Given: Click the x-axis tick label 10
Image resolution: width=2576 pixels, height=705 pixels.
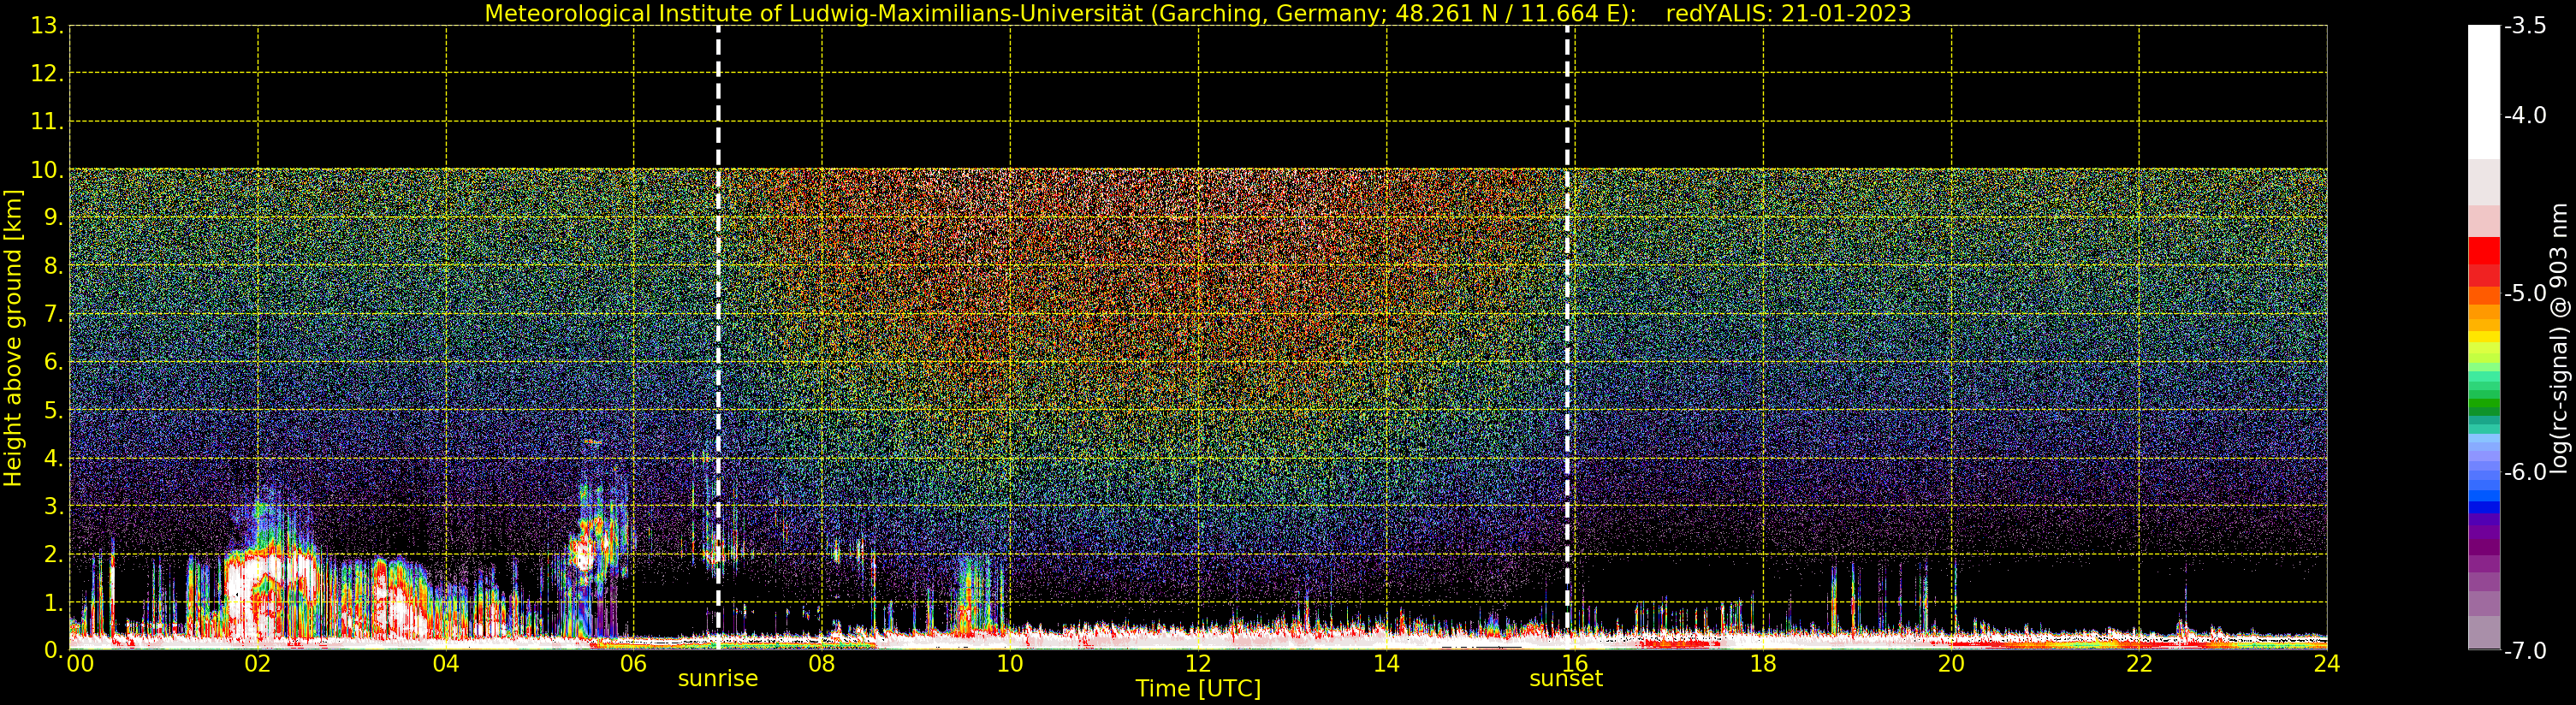Looking at the screenshot, I should click(1010, 664).
